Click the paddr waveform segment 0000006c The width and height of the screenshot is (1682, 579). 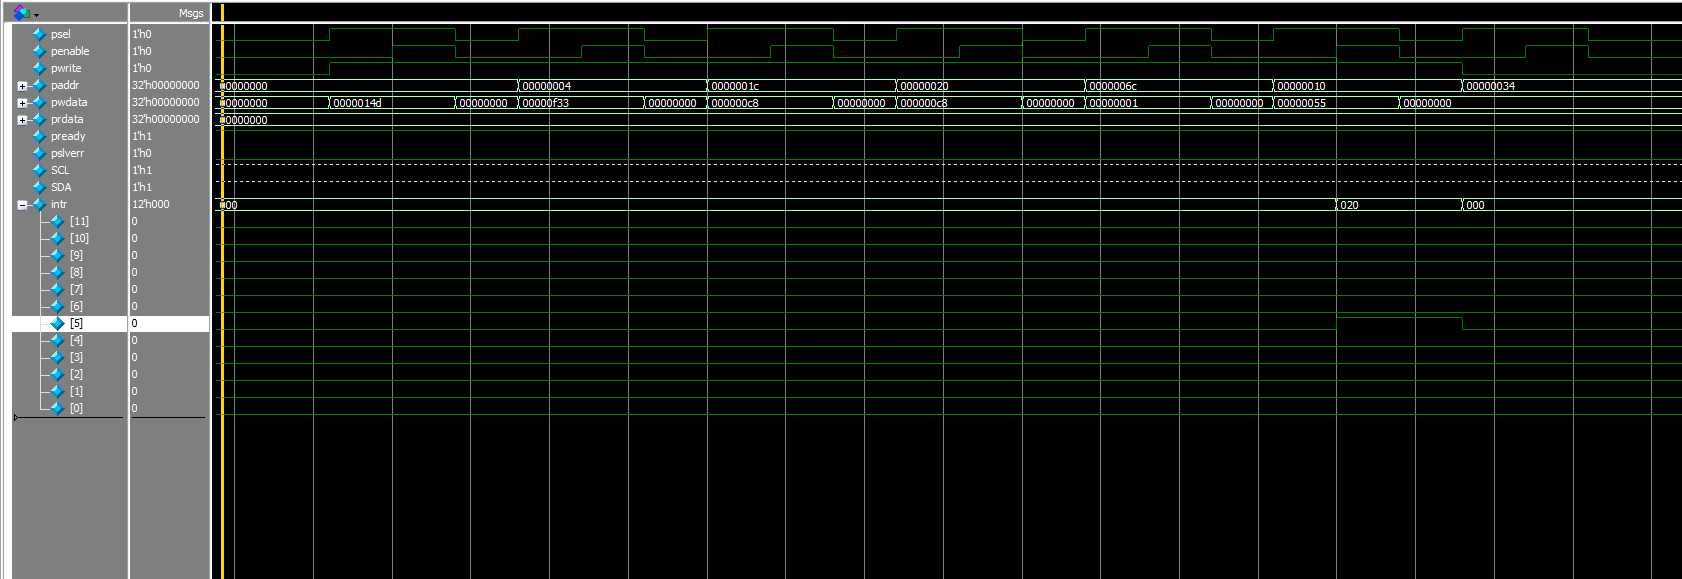pos(1179,86)
